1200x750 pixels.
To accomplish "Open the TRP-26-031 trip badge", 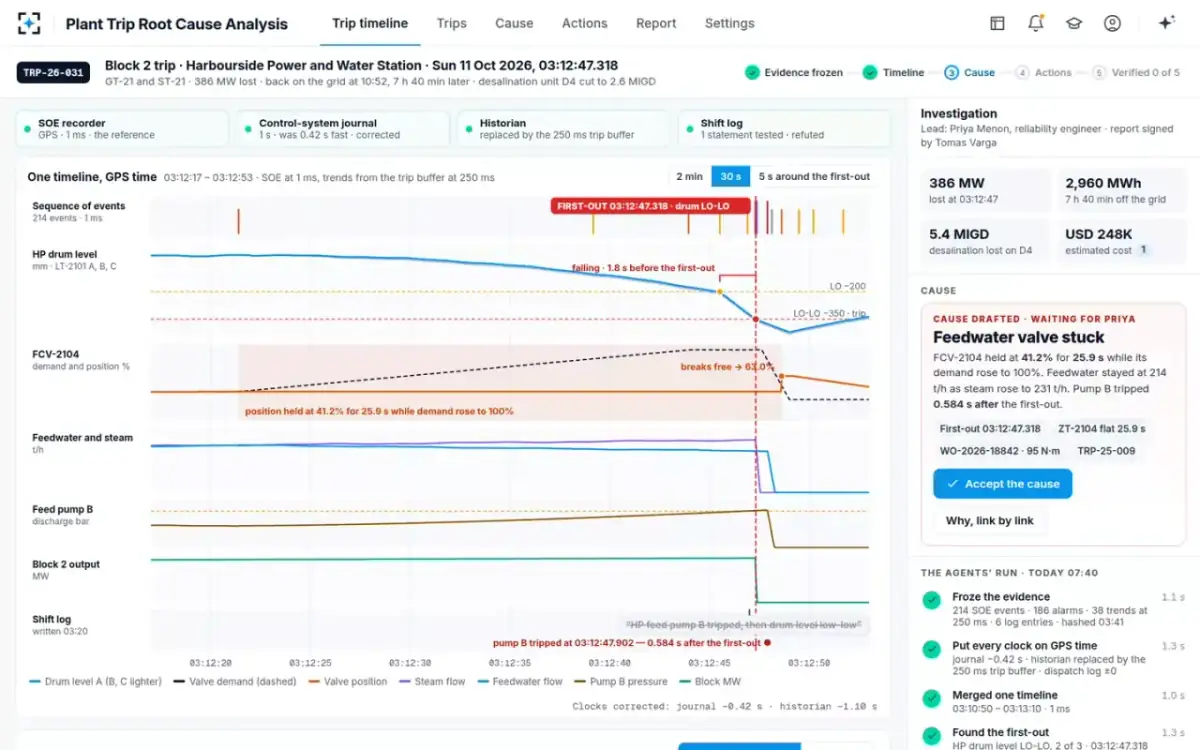I will click(x=53, y=72).
